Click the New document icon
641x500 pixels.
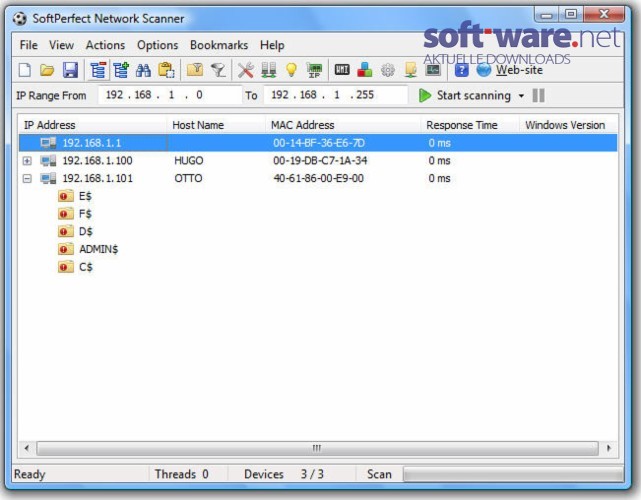25,70
